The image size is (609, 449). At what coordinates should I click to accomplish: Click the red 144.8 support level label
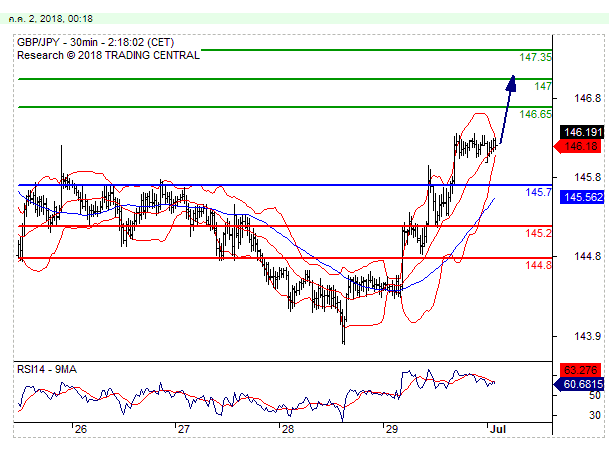pyautogui.click(x=538, y=265)
